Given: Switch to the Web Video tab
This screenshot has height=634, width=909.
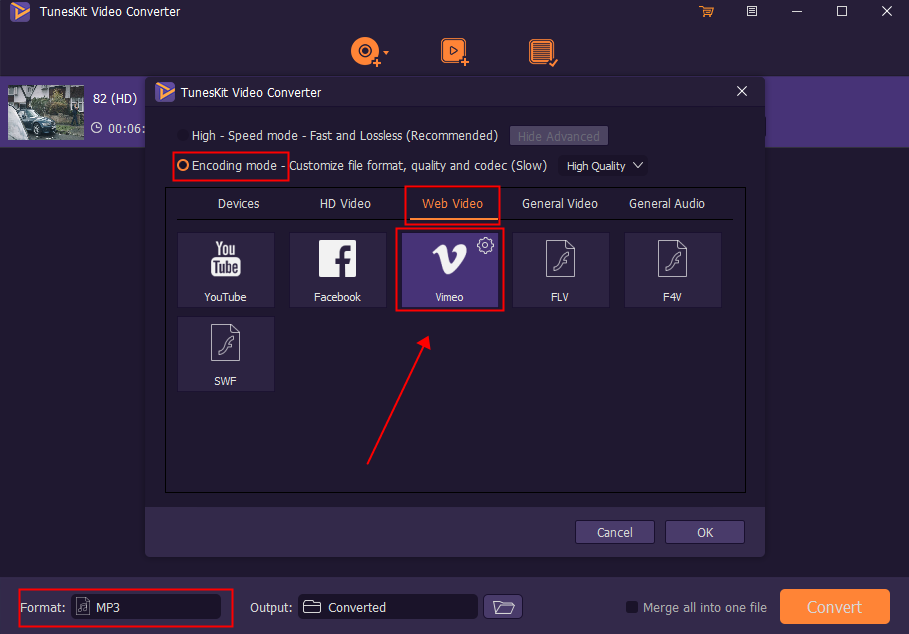Looking at the screenshot, I should coord(452,204).
